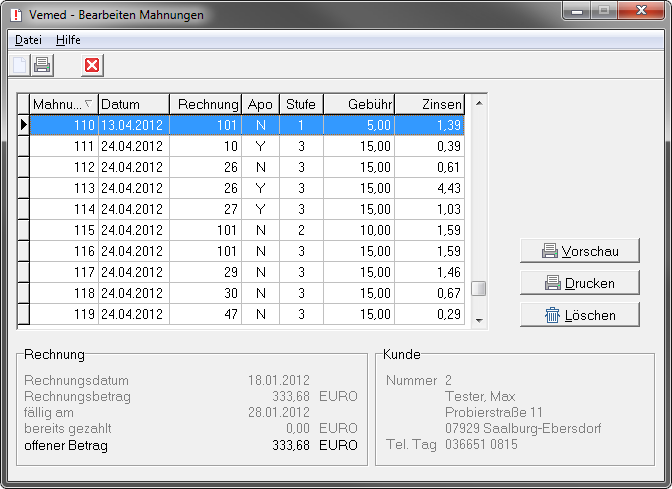
Task: Click the Zinsen value 1,03
Action: pyautogui.click(x=429, y=209)
